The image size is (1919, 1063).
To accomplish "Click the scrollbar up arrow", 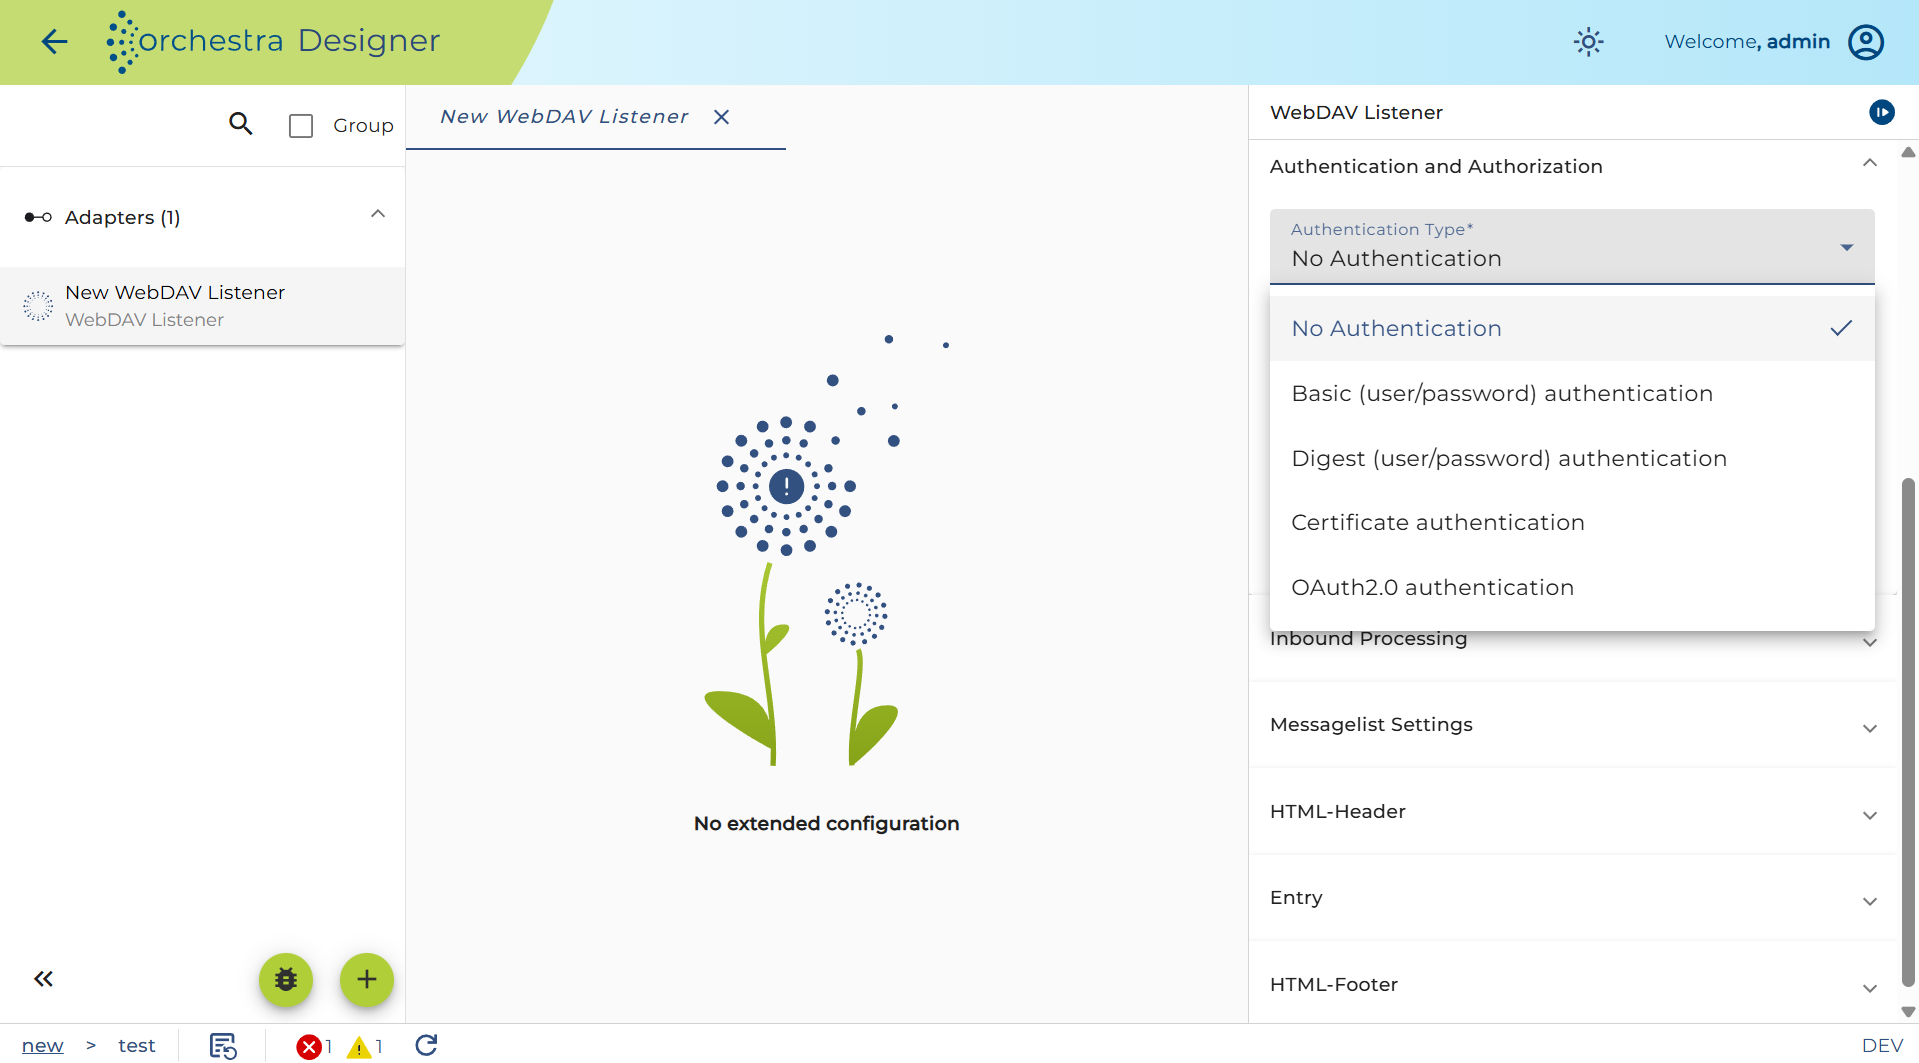I will [1908, 152].
